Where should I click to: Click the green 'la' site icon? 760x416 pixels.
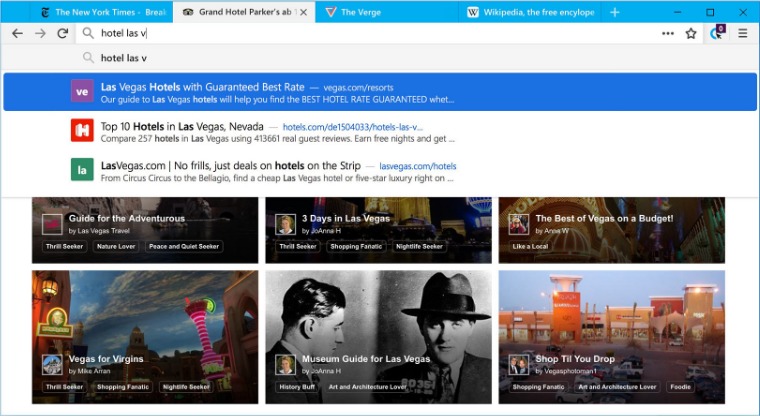(x=82, y=170)
